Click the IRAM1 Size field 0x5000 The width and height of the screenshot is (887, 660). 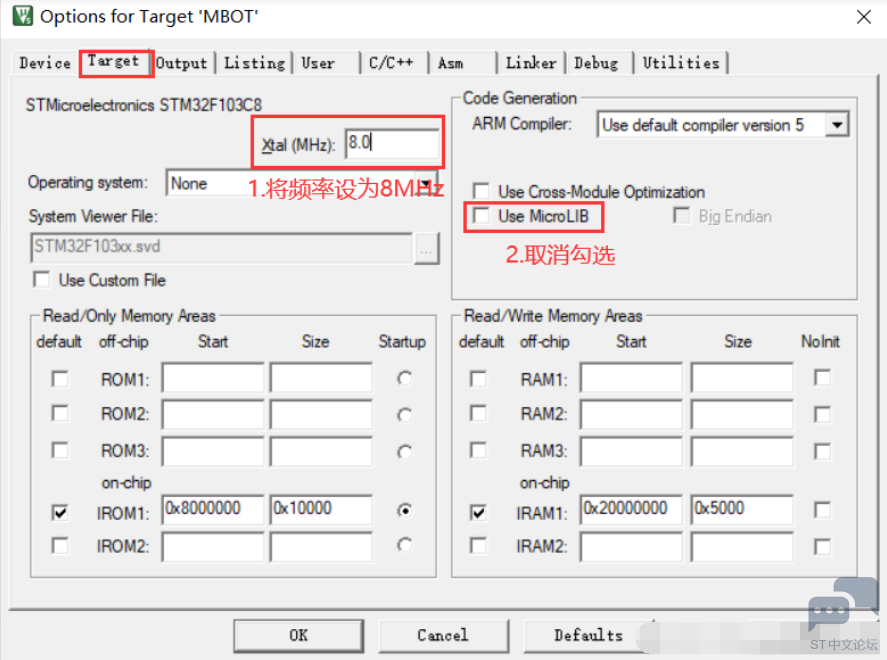click(742, 510)
